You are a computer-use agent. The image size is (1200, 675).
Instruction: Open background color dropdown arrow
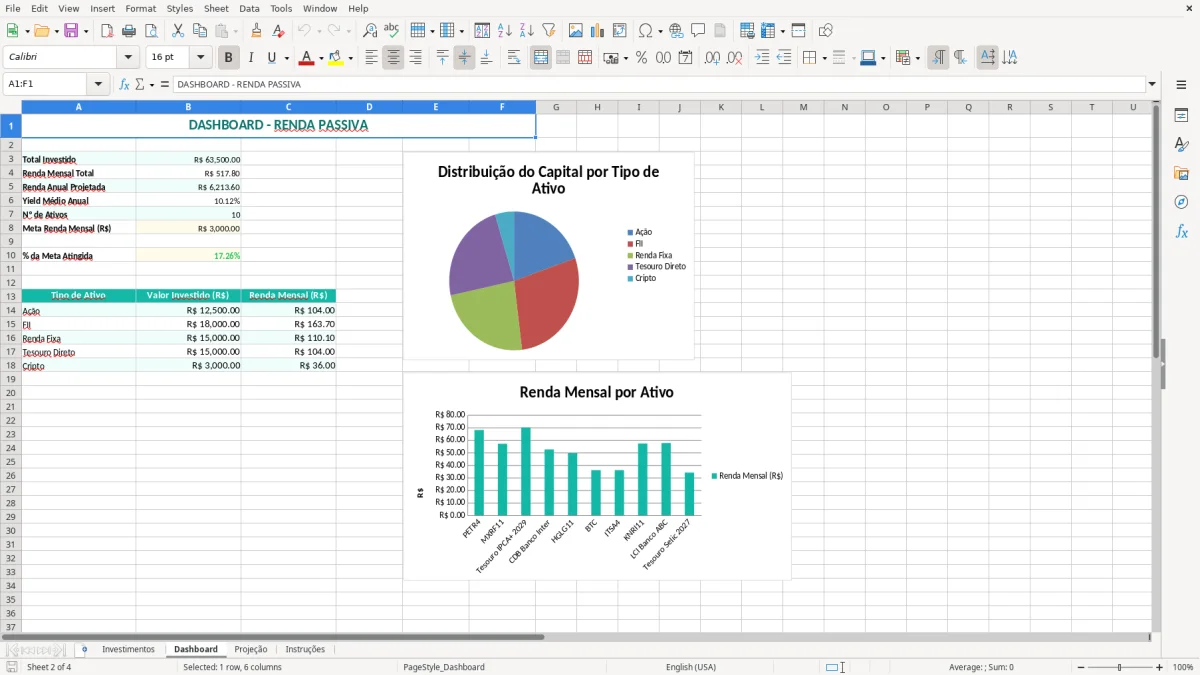(350, 58)
